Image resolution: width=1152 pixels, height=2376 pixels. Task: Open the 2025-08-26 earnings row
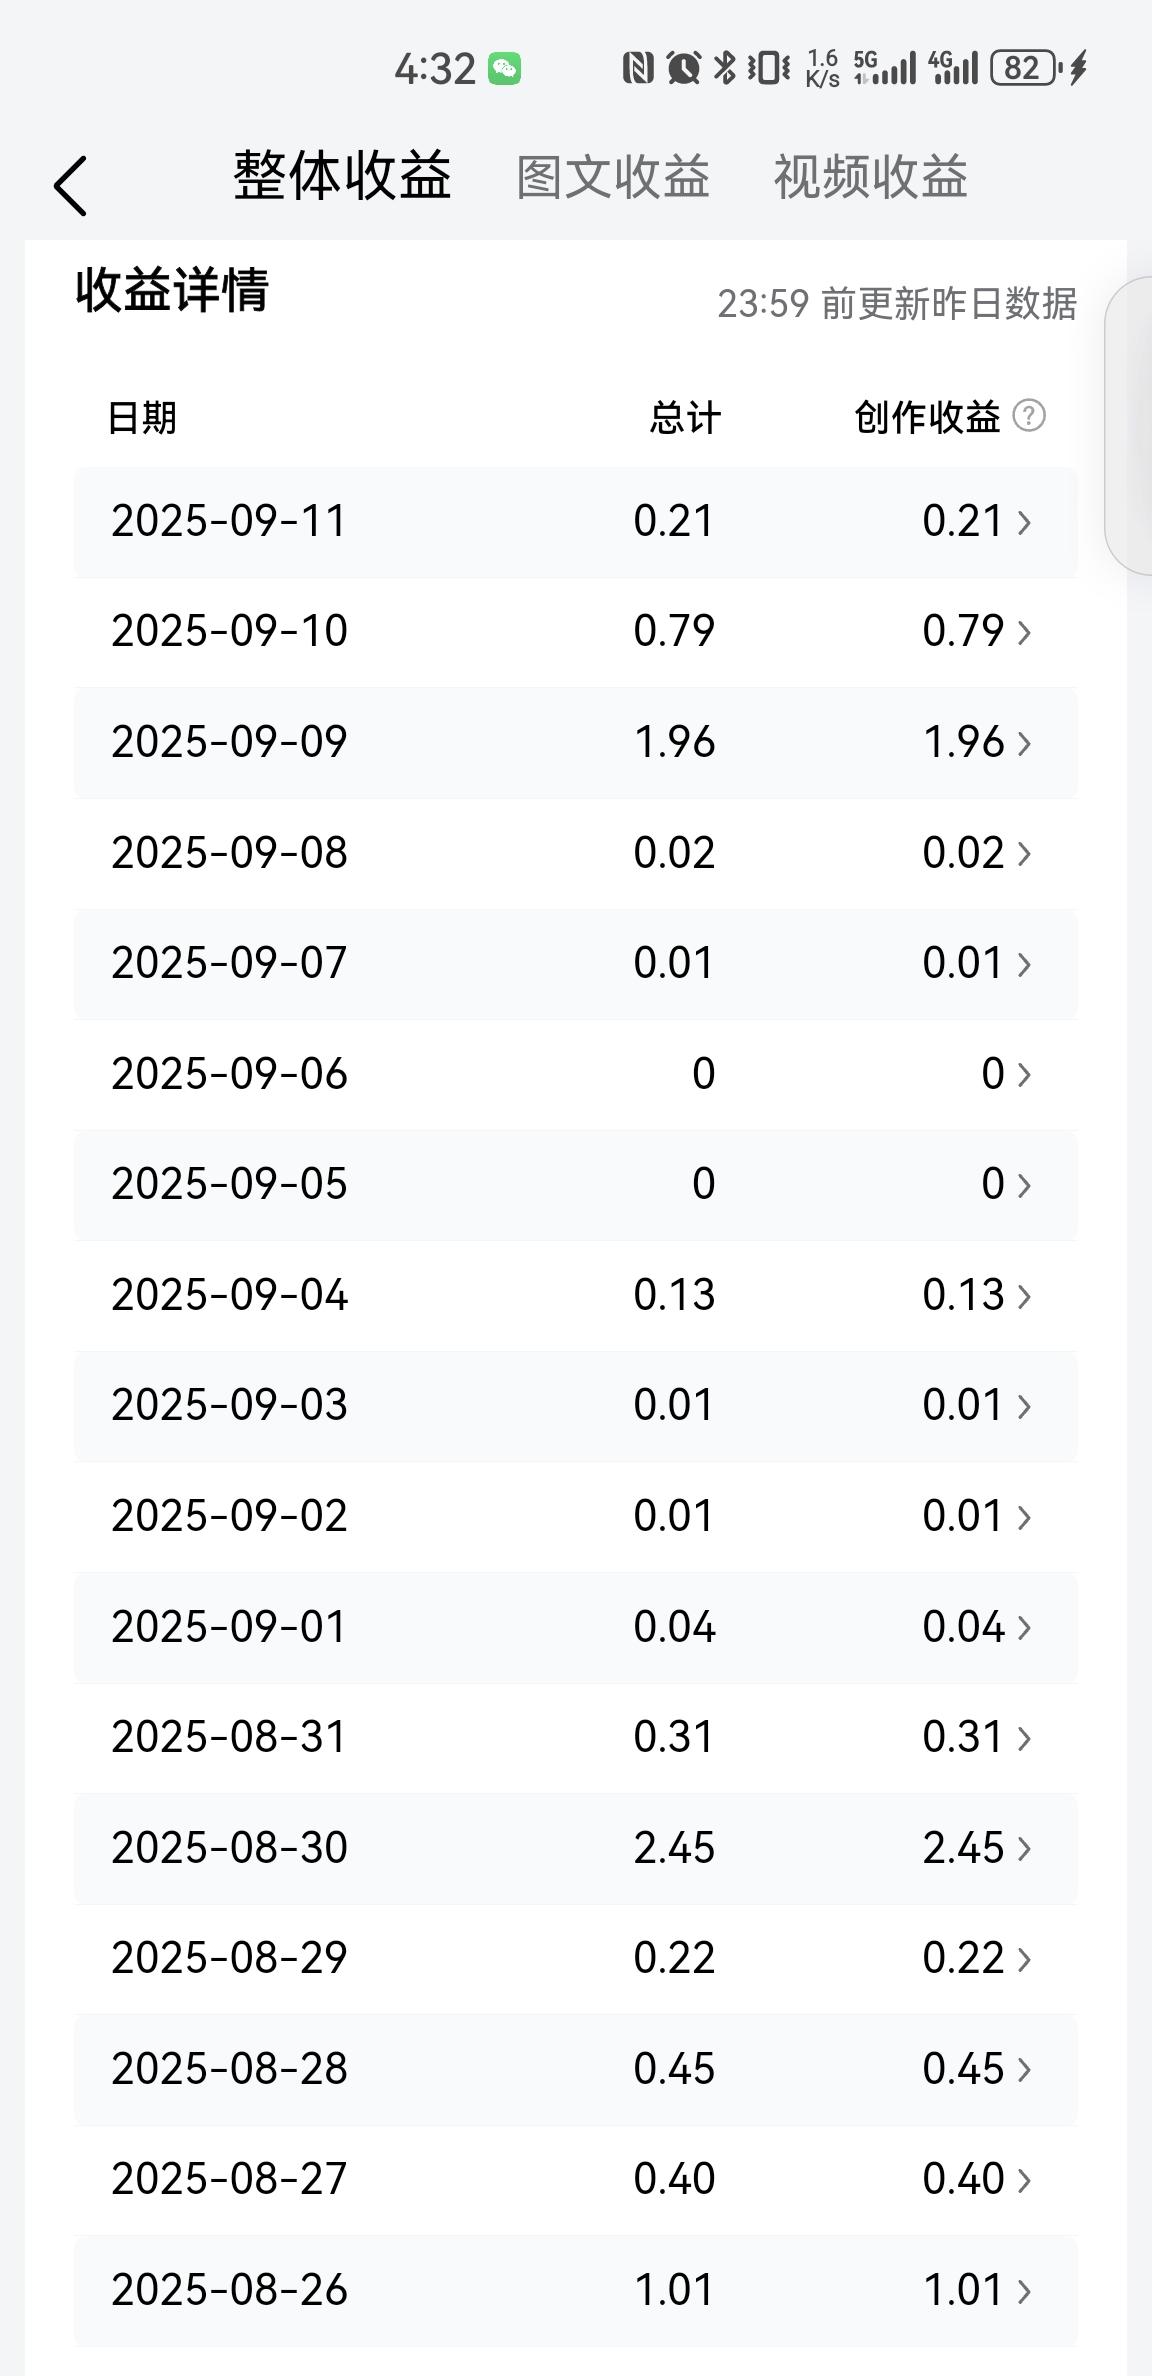[576, 2290]
